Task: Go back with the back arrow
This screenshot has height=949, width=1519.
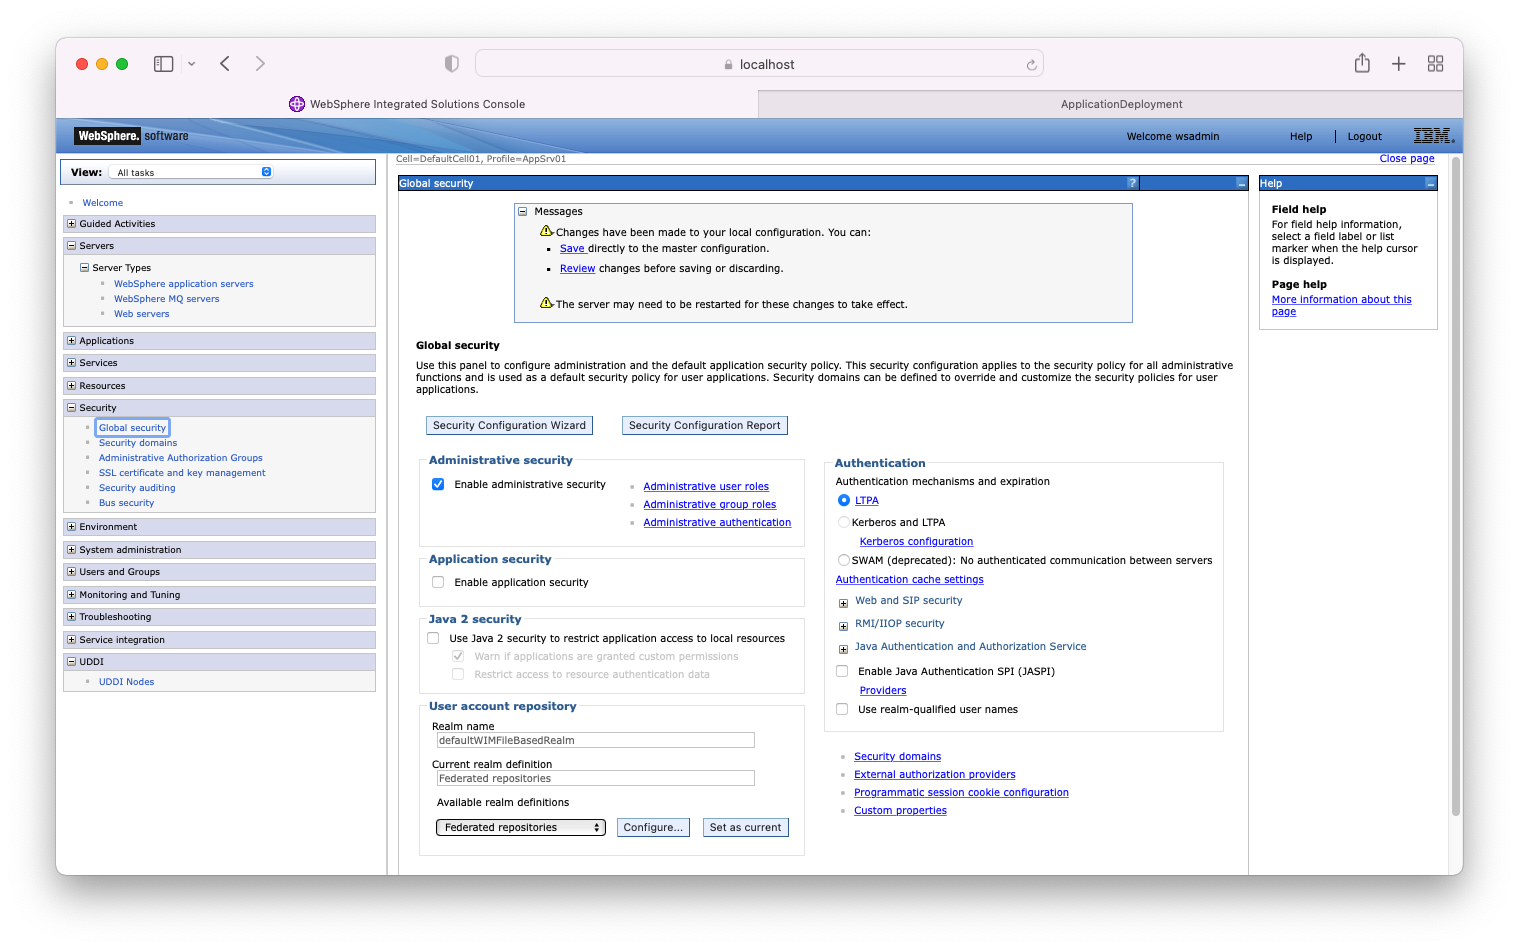Action: pos(225,64)
